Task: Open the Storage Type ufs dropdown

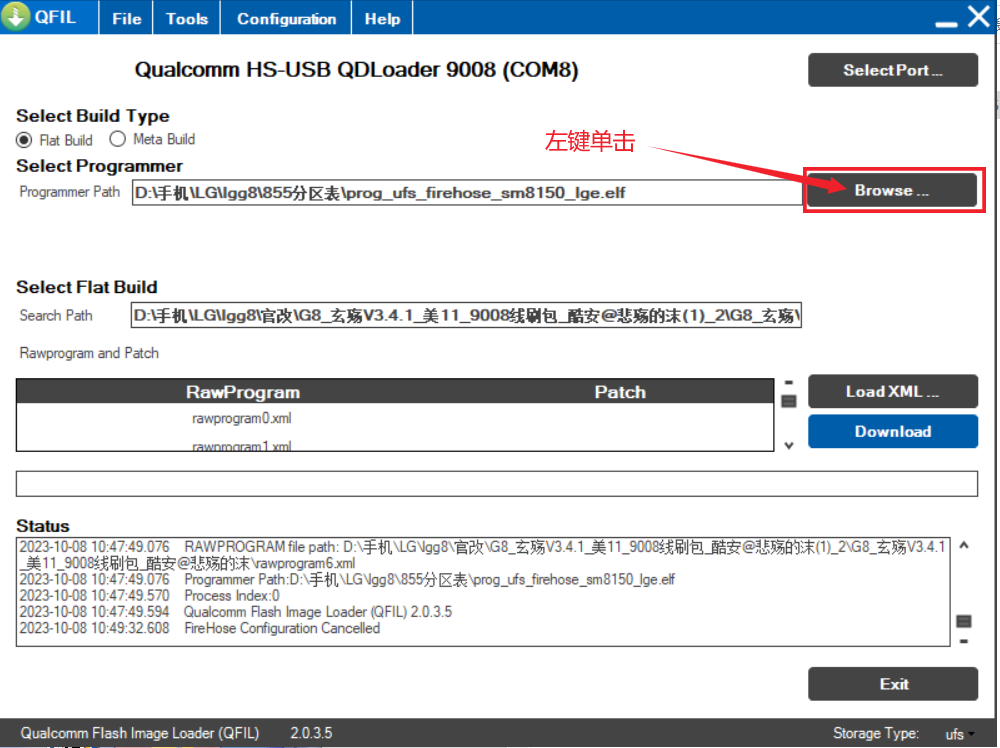Action: pos(960,734)
